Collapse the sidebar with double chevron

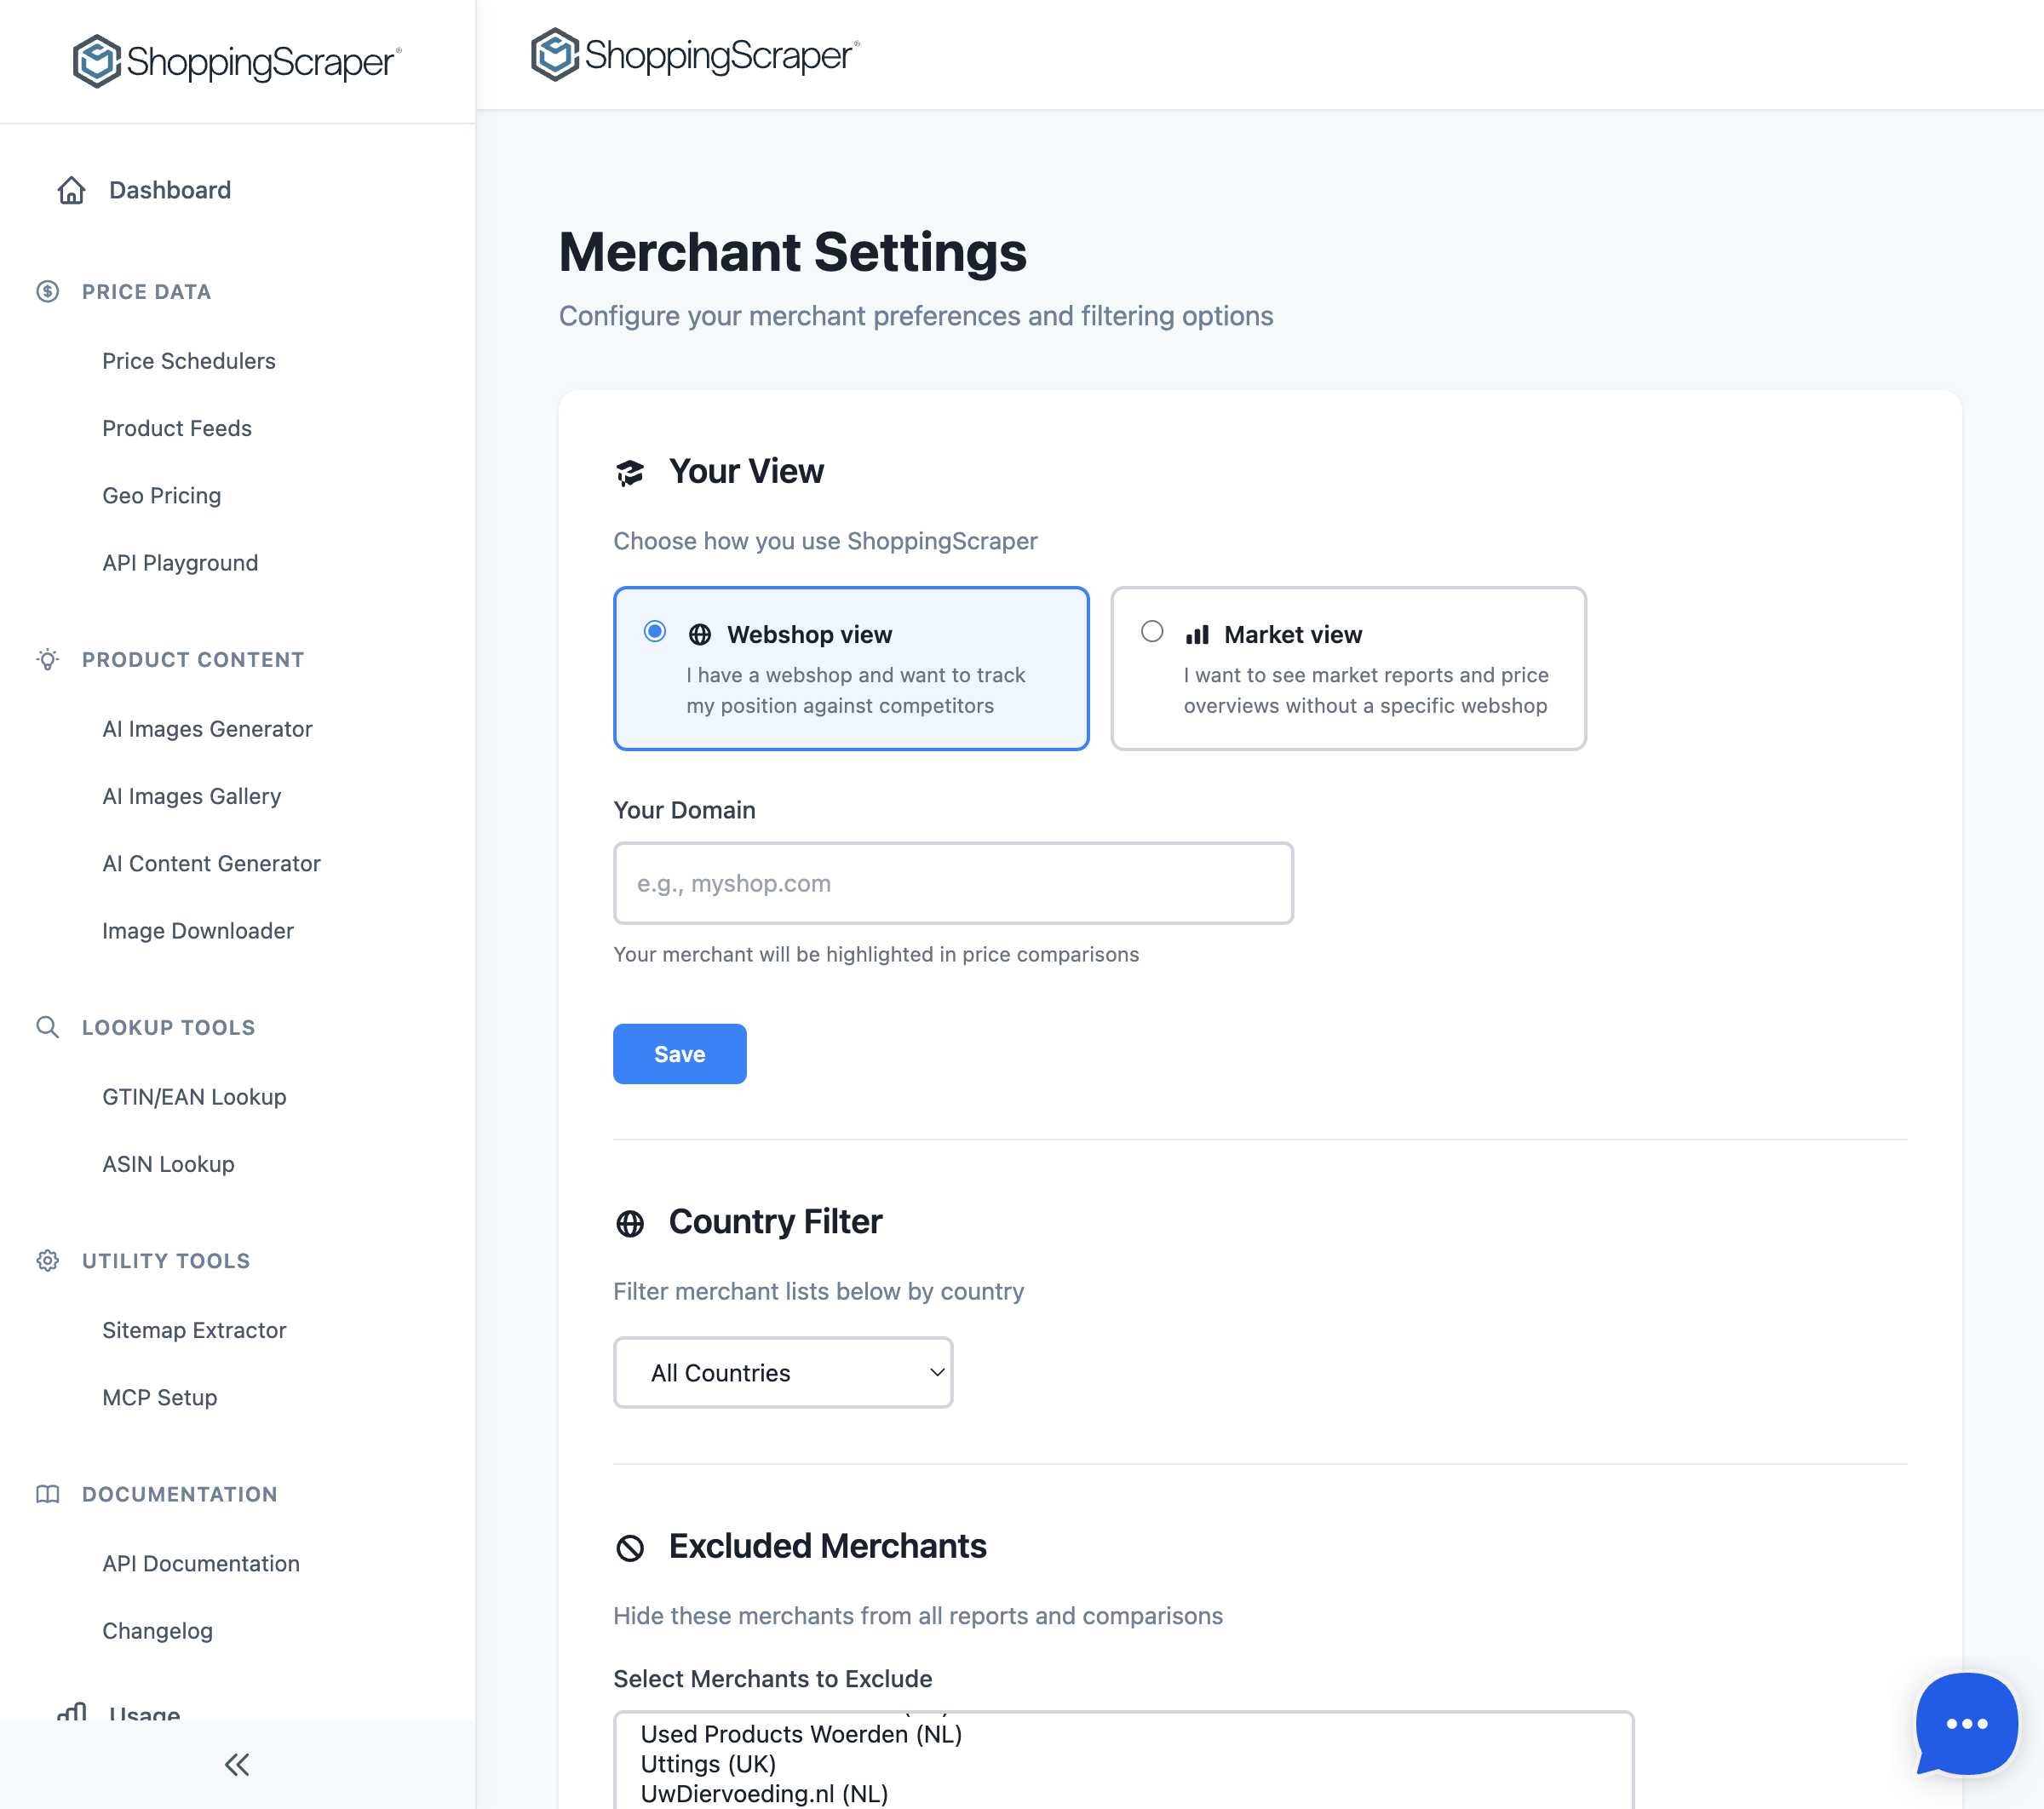(x=237, y=1764)
